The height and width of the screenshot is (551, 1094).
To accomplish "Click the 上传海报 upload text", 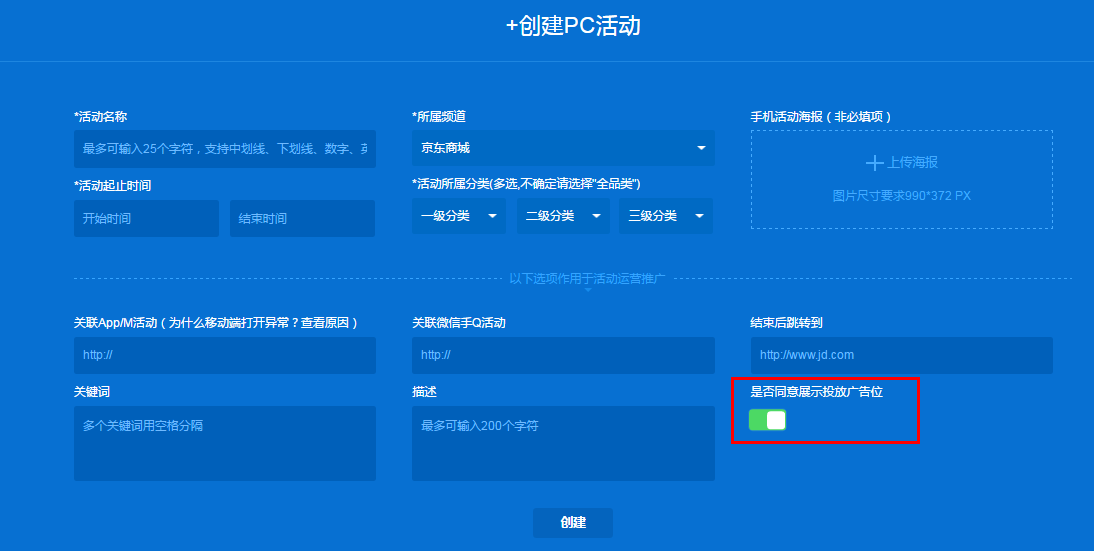I will [x=912, y=162].
